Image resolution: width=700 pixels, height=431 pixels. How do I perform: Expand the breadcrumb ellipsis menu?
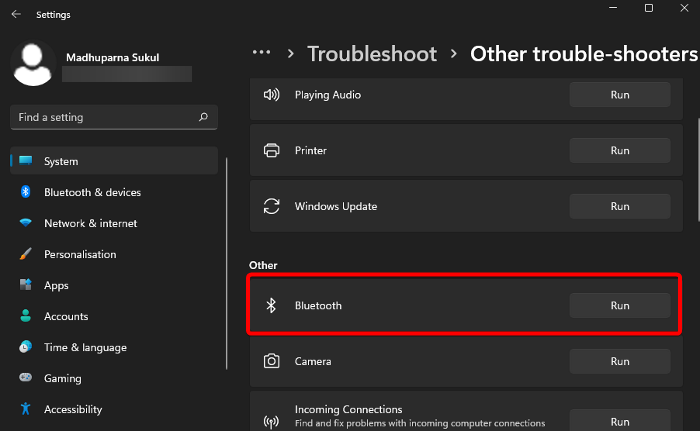262,53
